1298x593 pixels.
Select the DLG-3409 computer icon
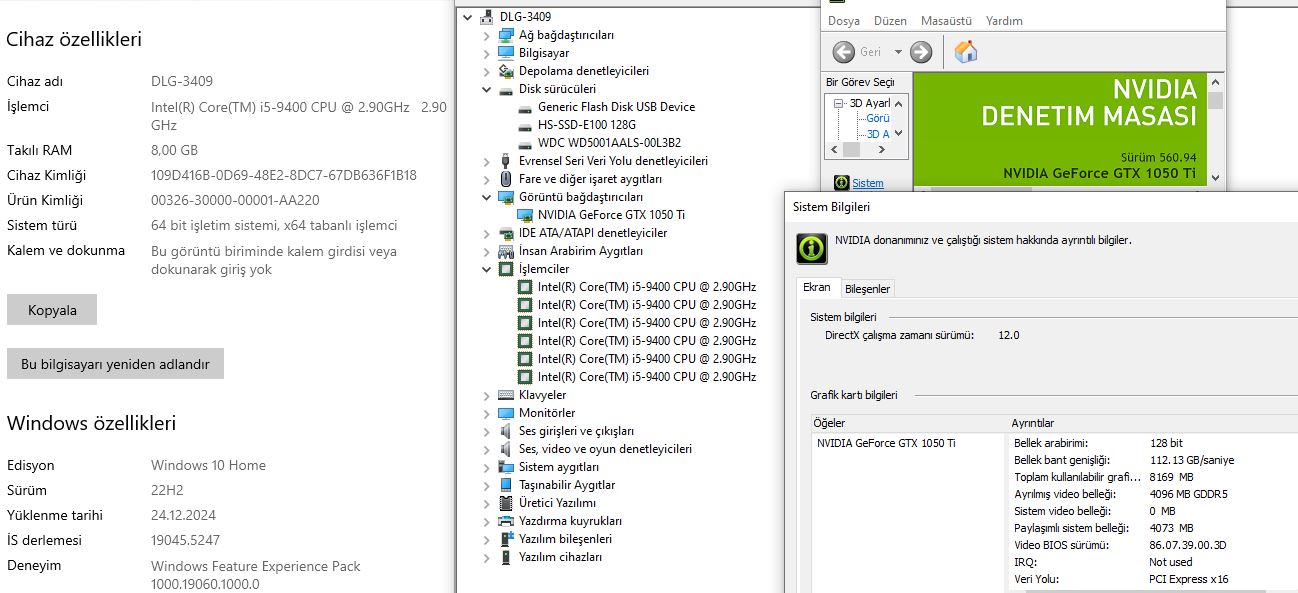click(487, 17)
